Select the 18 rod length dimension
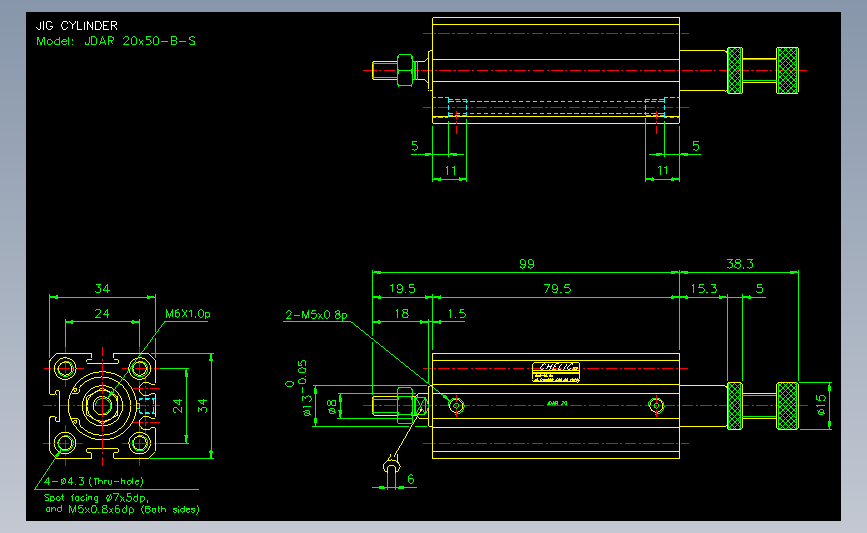The image size is (867, 533). [401, 314]
